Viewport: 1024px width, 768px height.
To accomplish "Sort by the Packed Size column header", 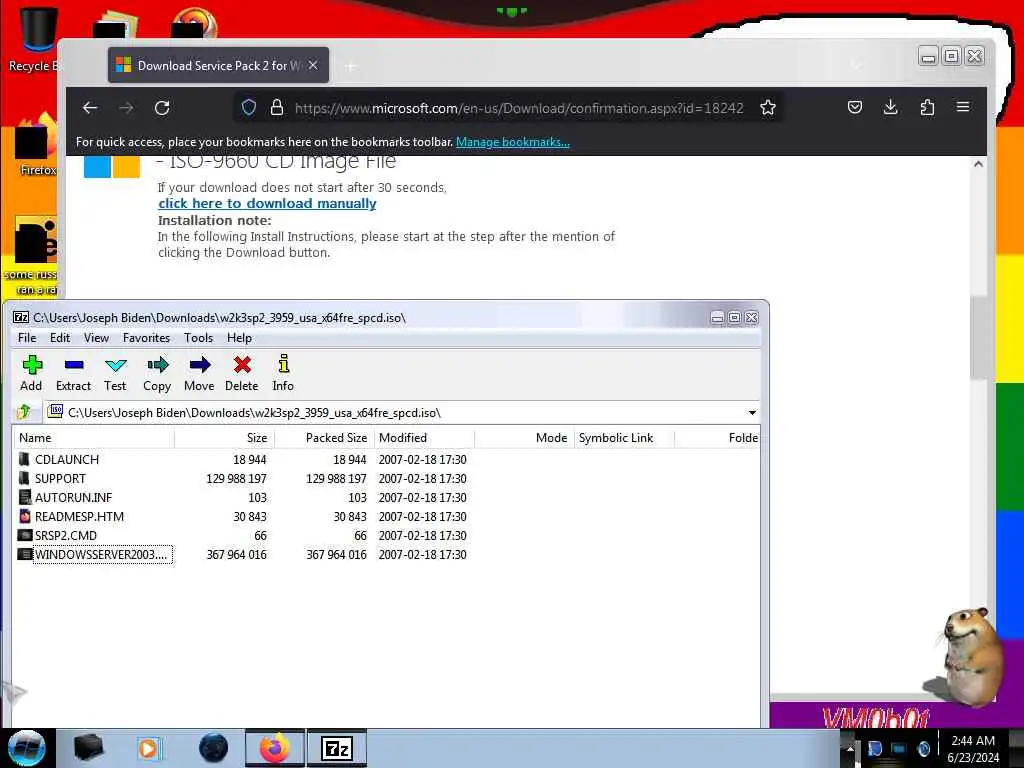I will pos(324,438).
